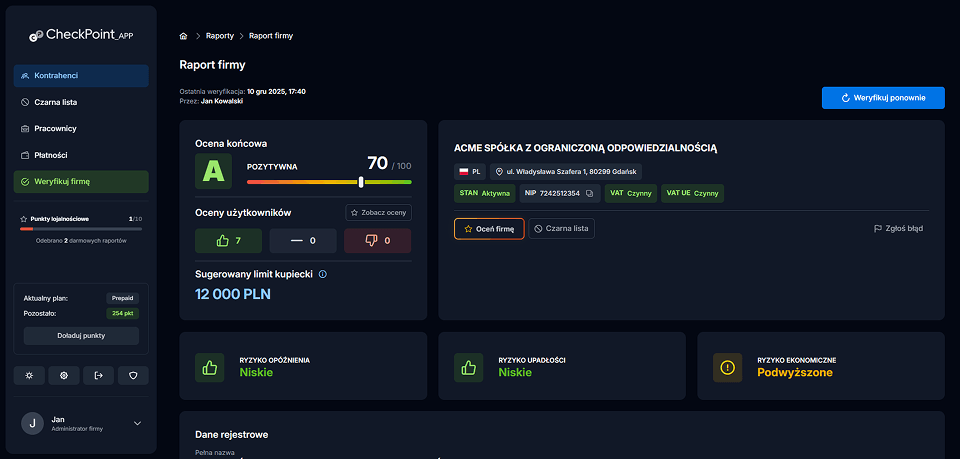Open Kontrahenci in the sidebar
Image resolution: width=960 pixels, height=459 pixels.
click(x=81, y=76)
